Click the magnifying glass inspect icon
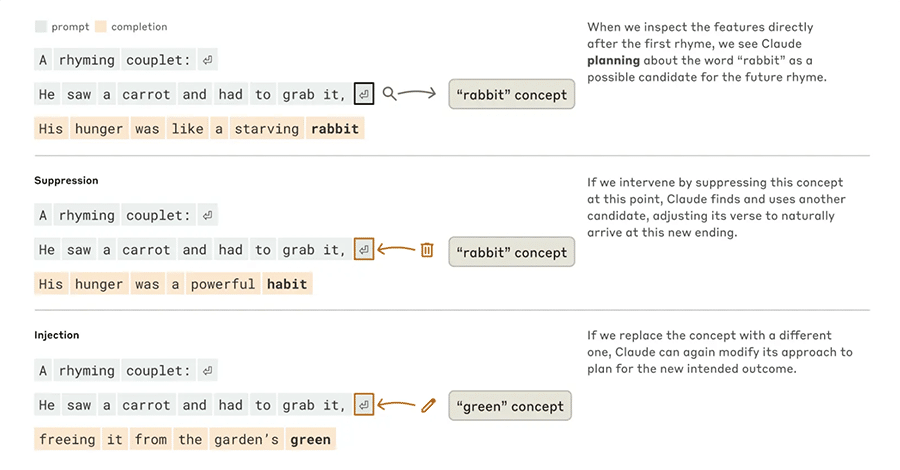The width and height of the screenshot is (900, 470). pyautogui.click(x=390, y=94)
